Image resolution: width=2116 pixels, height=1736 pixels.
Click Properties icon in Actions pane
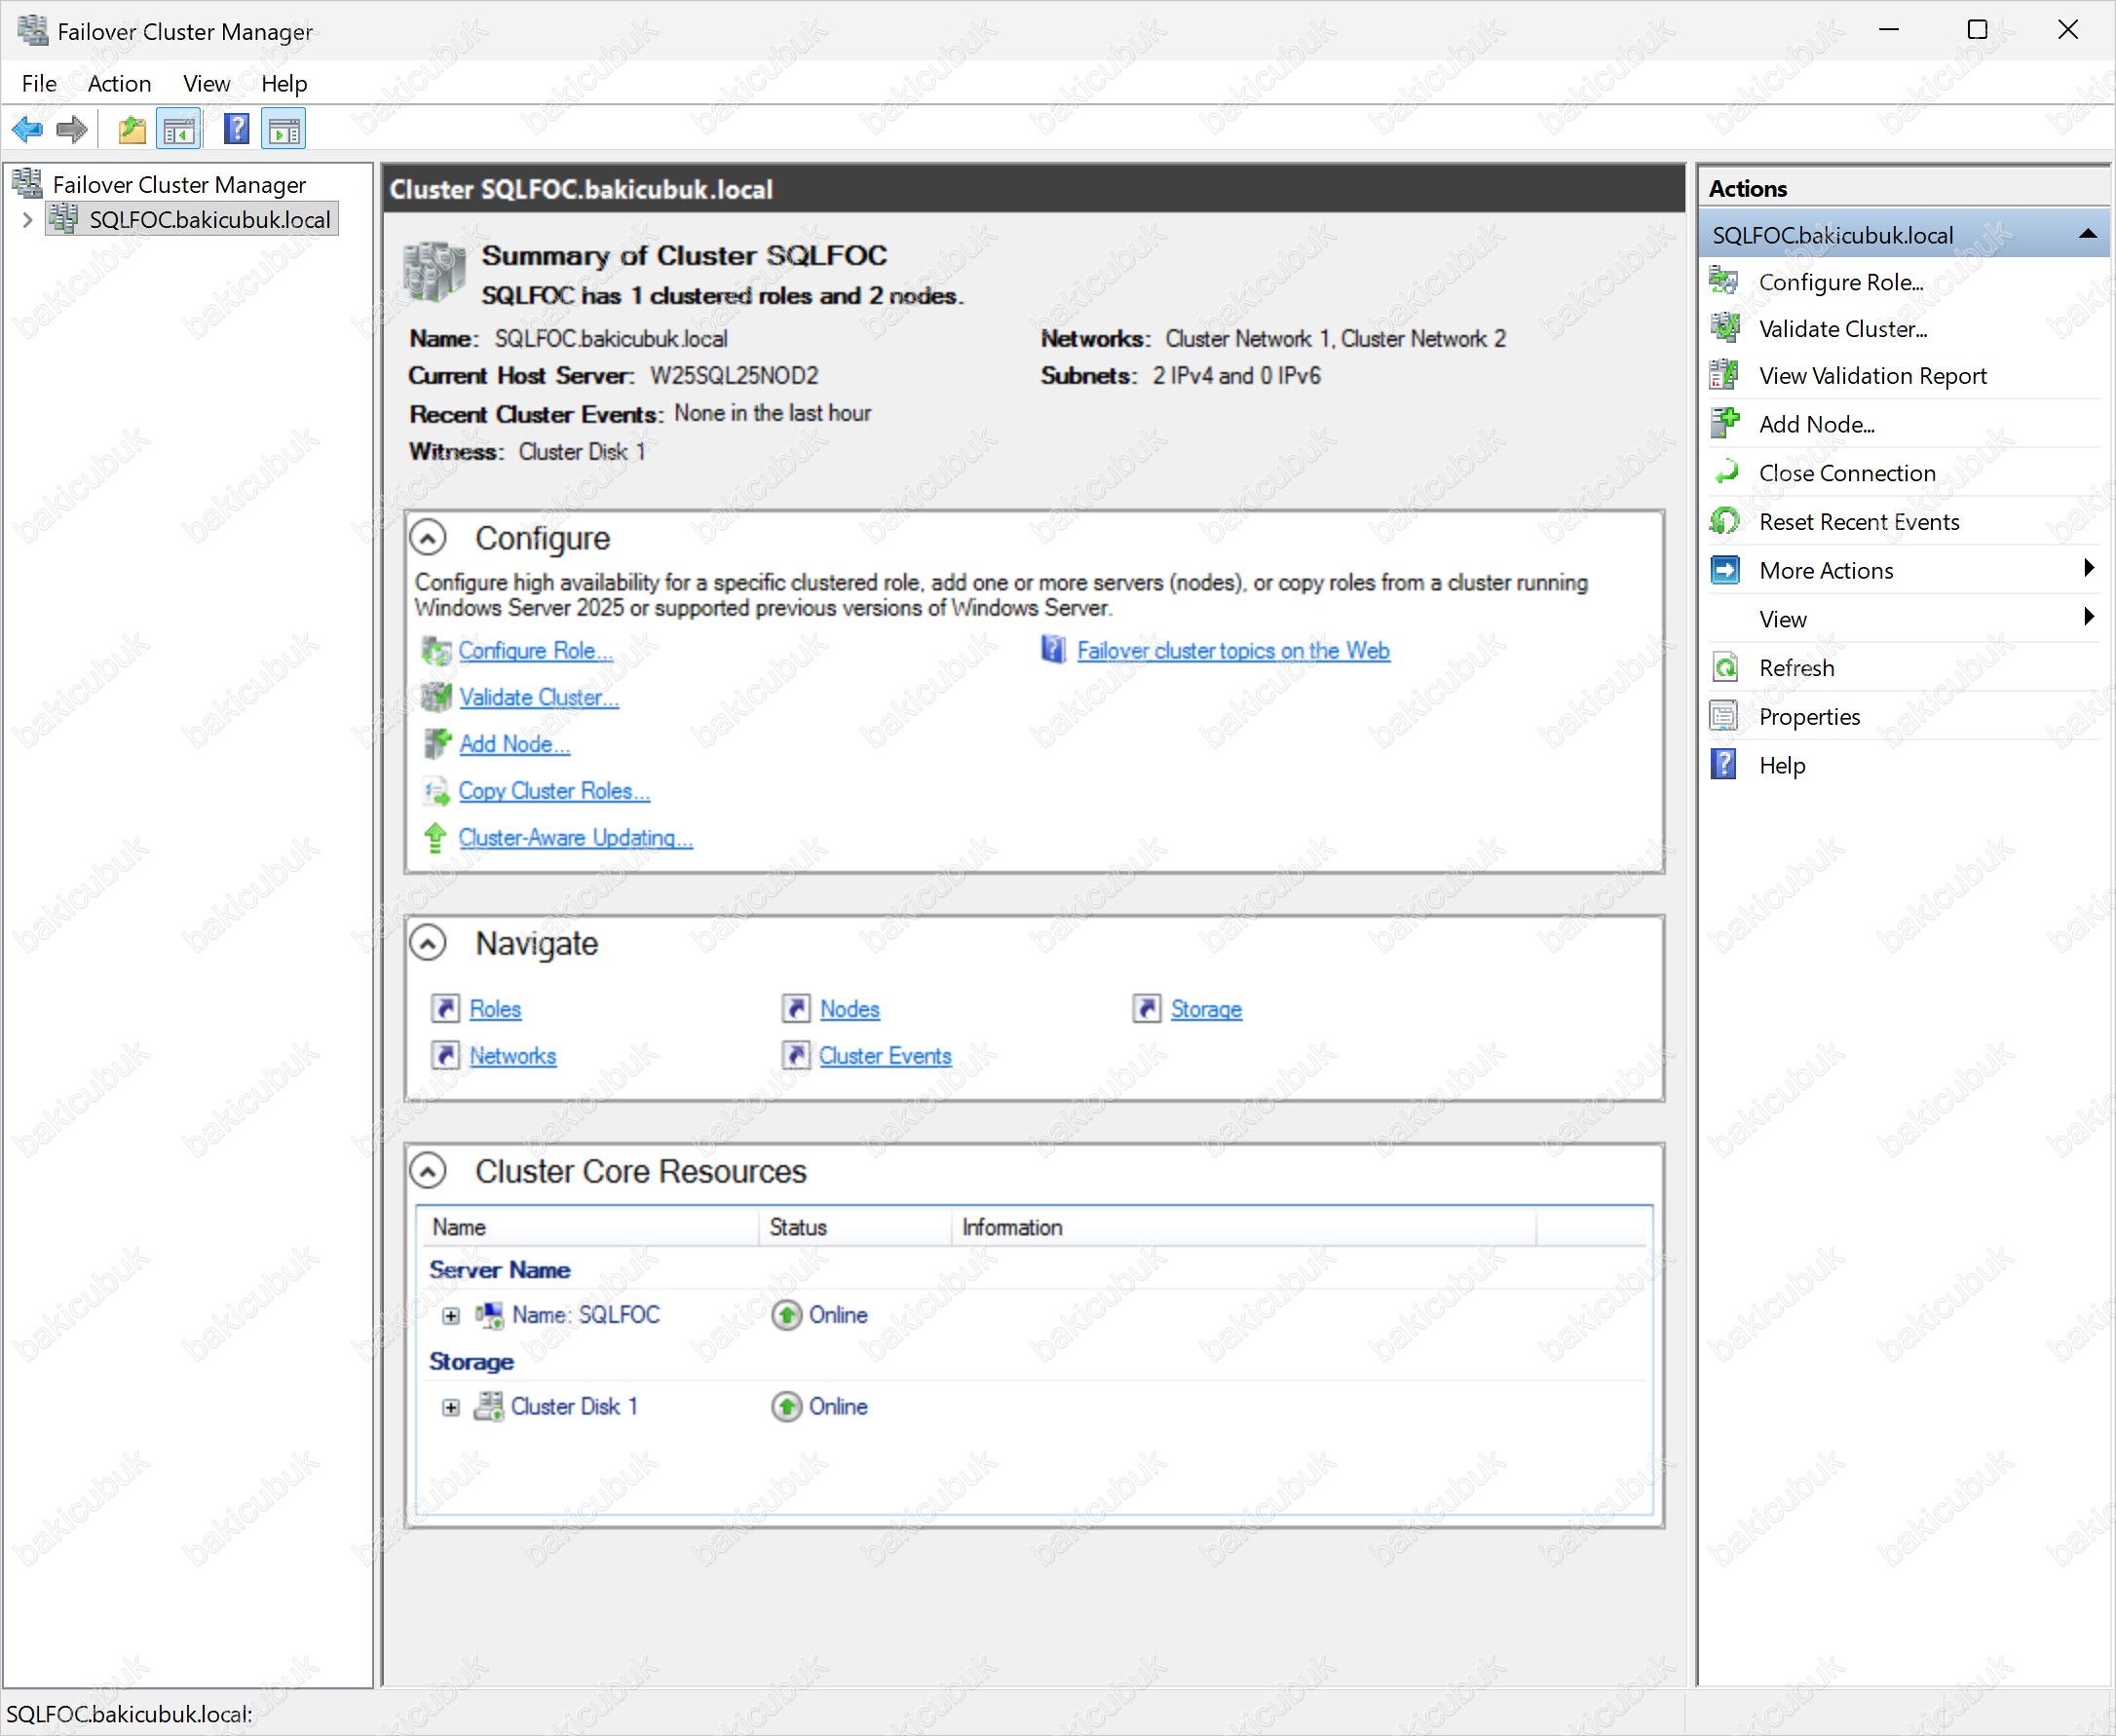1724,717
